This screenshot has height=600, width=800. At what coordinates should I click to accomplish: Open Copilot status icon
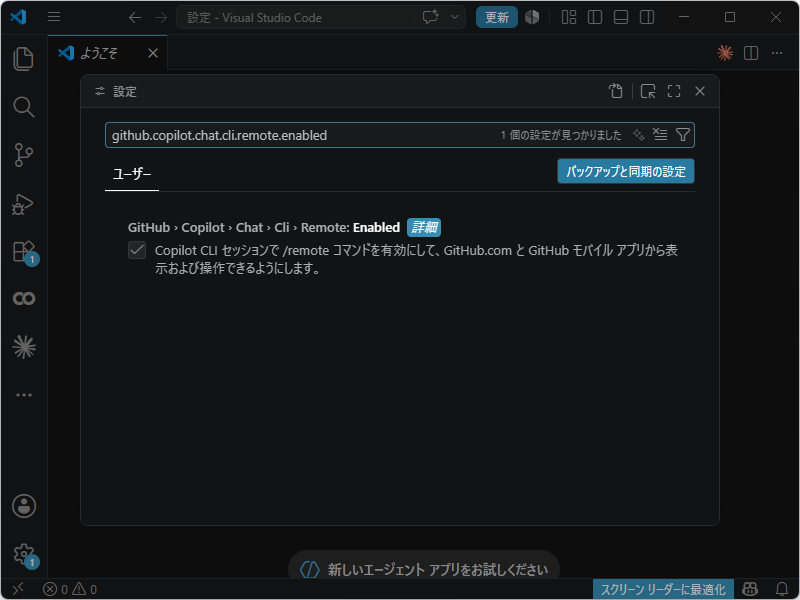pos(749,589)
